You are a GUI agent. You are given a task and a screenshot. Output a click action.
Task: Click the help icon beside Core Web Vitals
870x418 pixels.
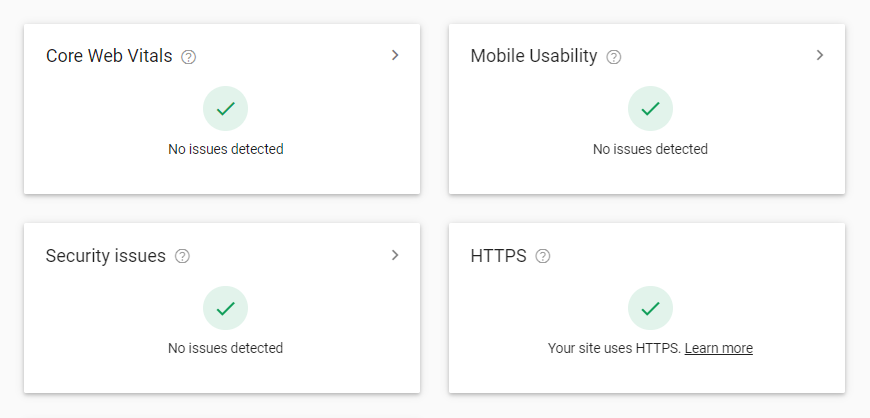[189, 57]
